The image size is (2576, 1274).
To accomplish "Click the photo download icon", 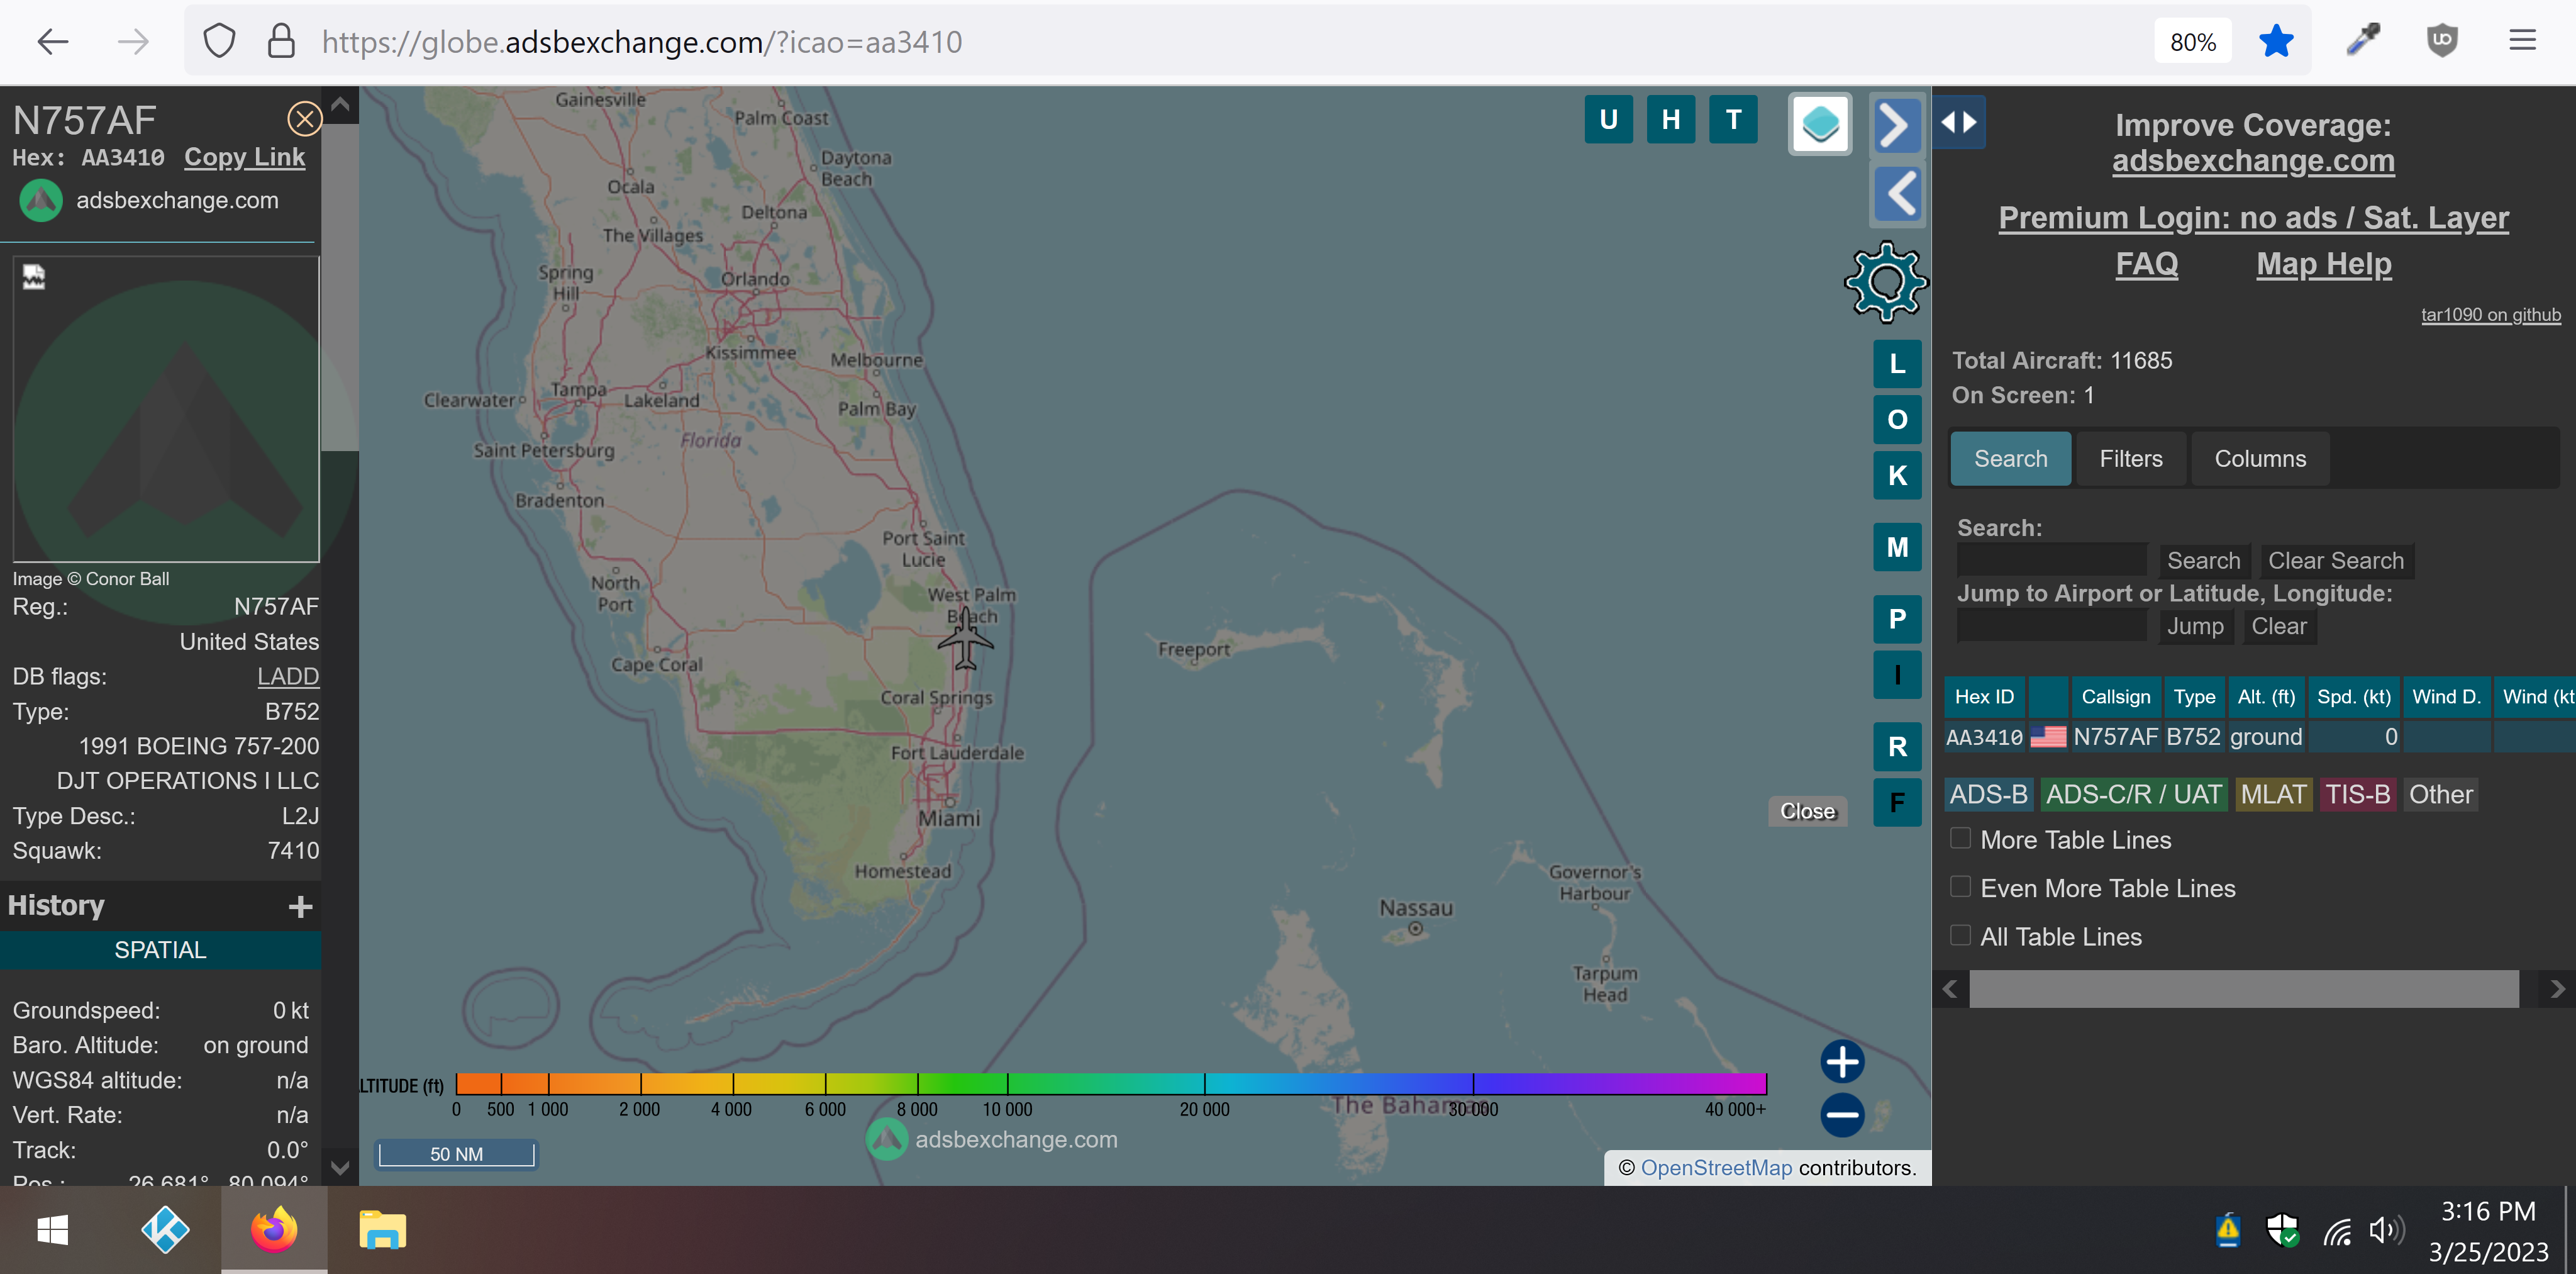I will [x=33, y=277].
